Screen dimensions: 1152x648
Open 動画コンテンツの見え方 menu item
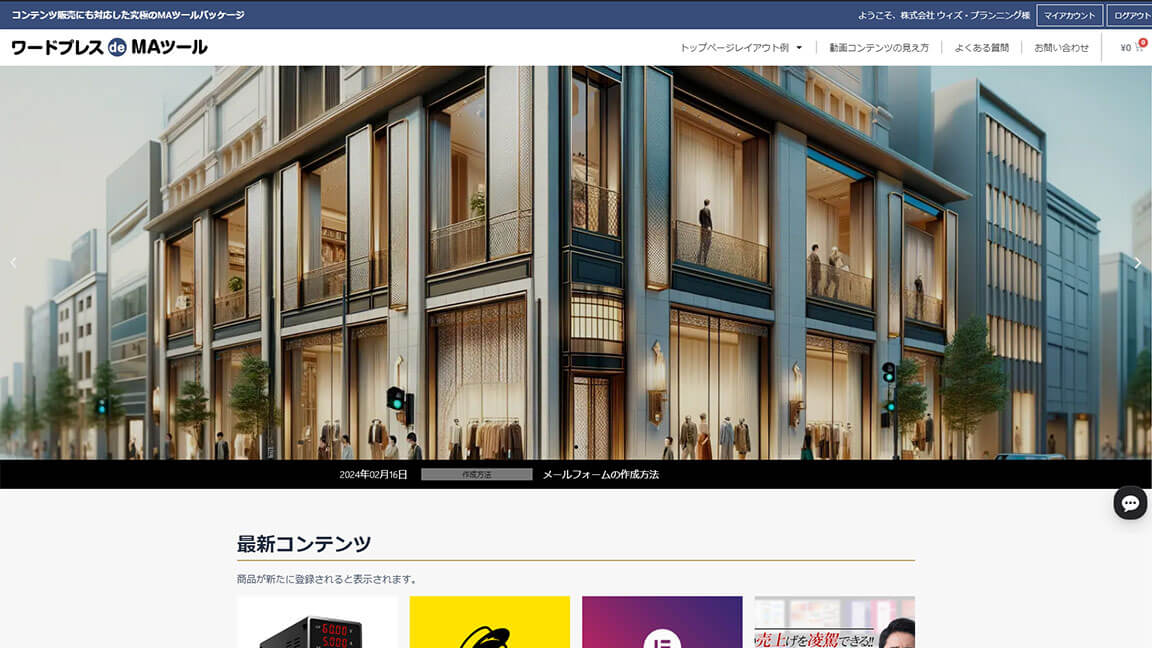(x=878, y=48)
